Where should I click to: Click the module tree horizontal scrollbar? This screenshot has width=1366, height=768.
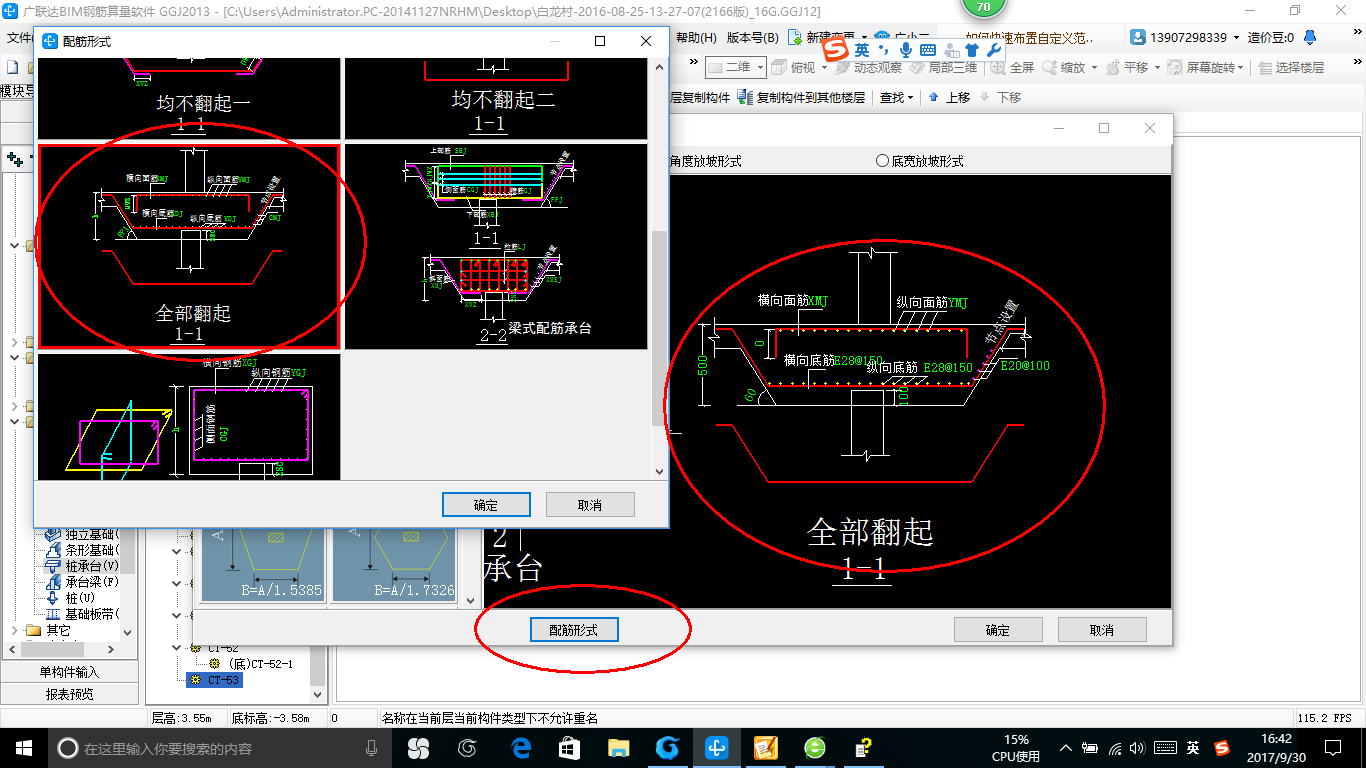pos(64,650)
